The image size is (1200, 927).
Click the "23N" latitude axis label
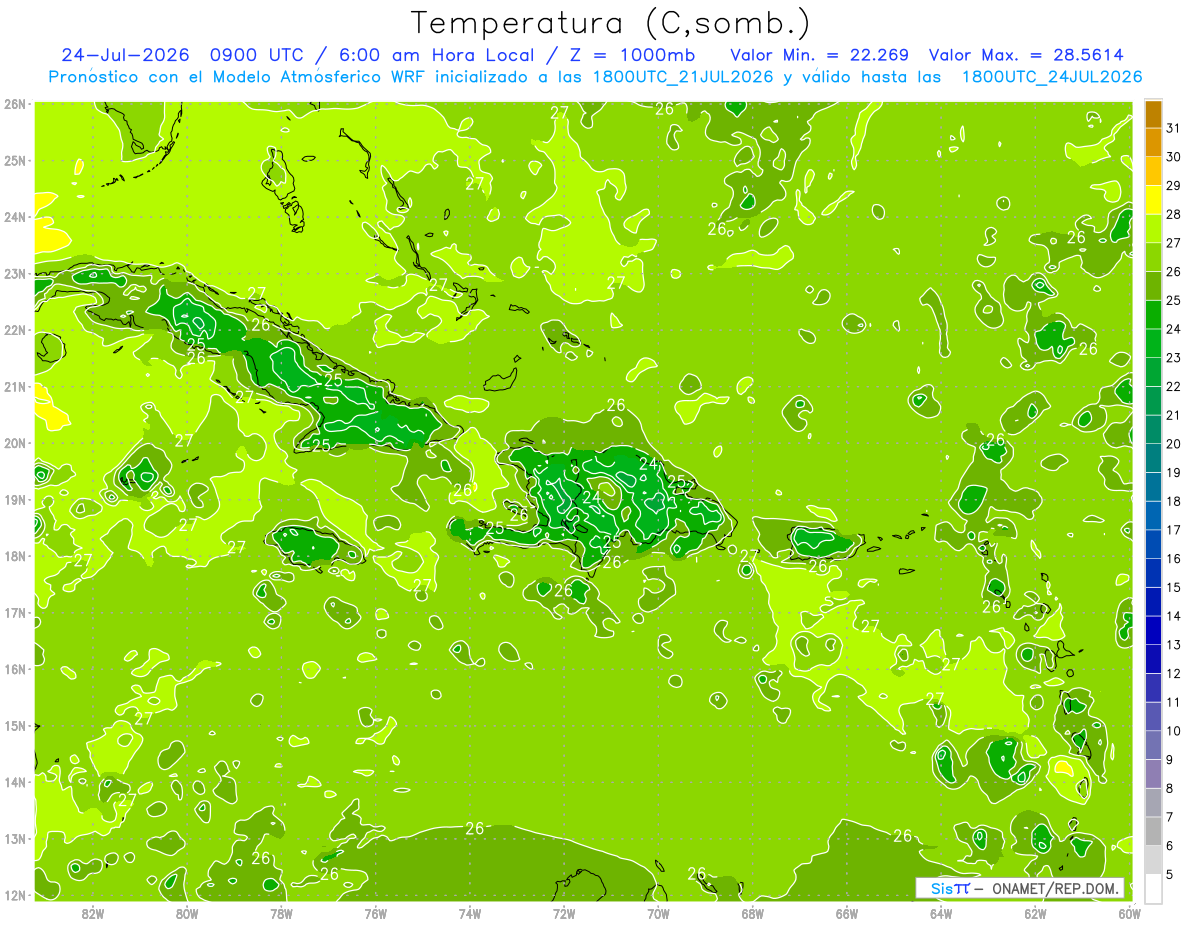pos(15,273)
